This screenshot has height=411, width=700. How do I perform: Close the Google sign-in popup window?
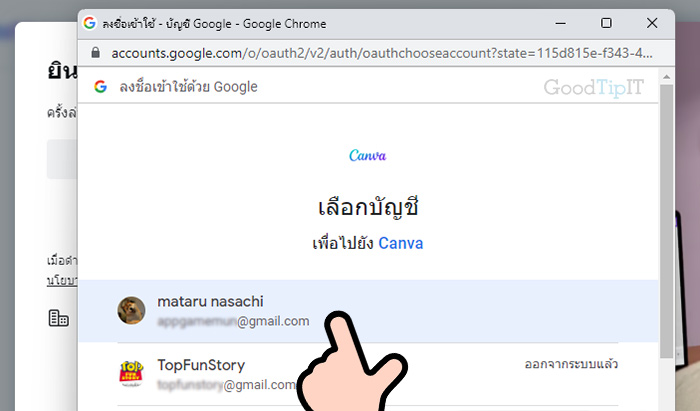pos(652,23)
